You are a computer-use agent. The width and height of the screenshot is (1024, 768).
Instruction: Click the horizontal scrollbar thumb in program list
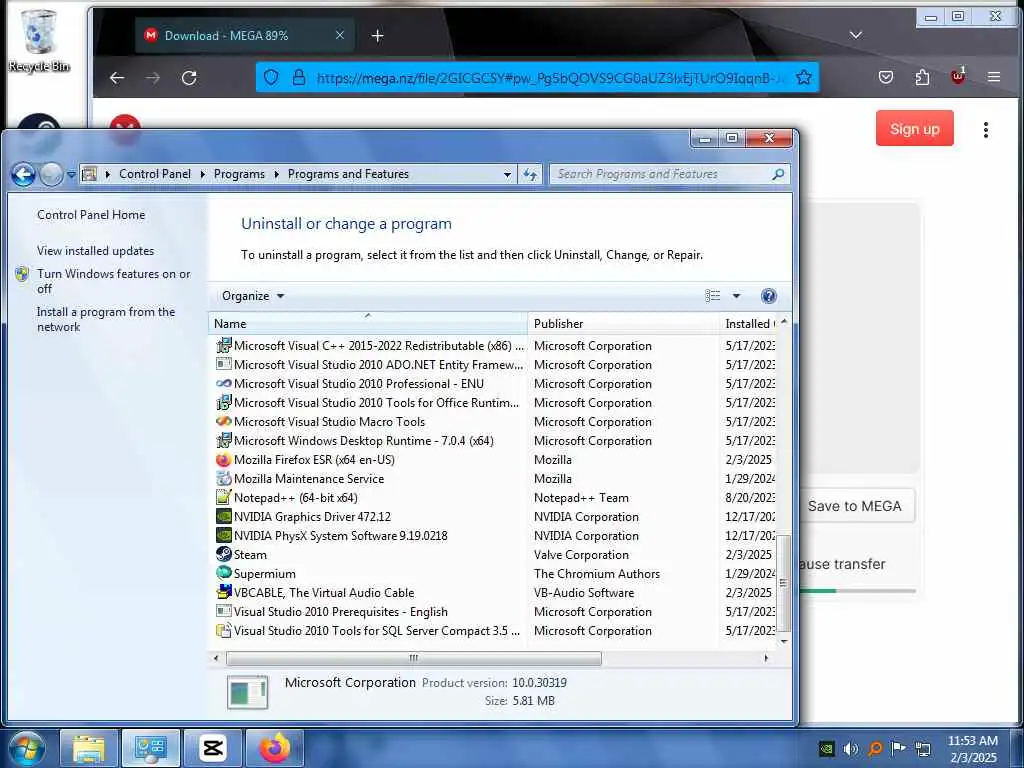413,658
